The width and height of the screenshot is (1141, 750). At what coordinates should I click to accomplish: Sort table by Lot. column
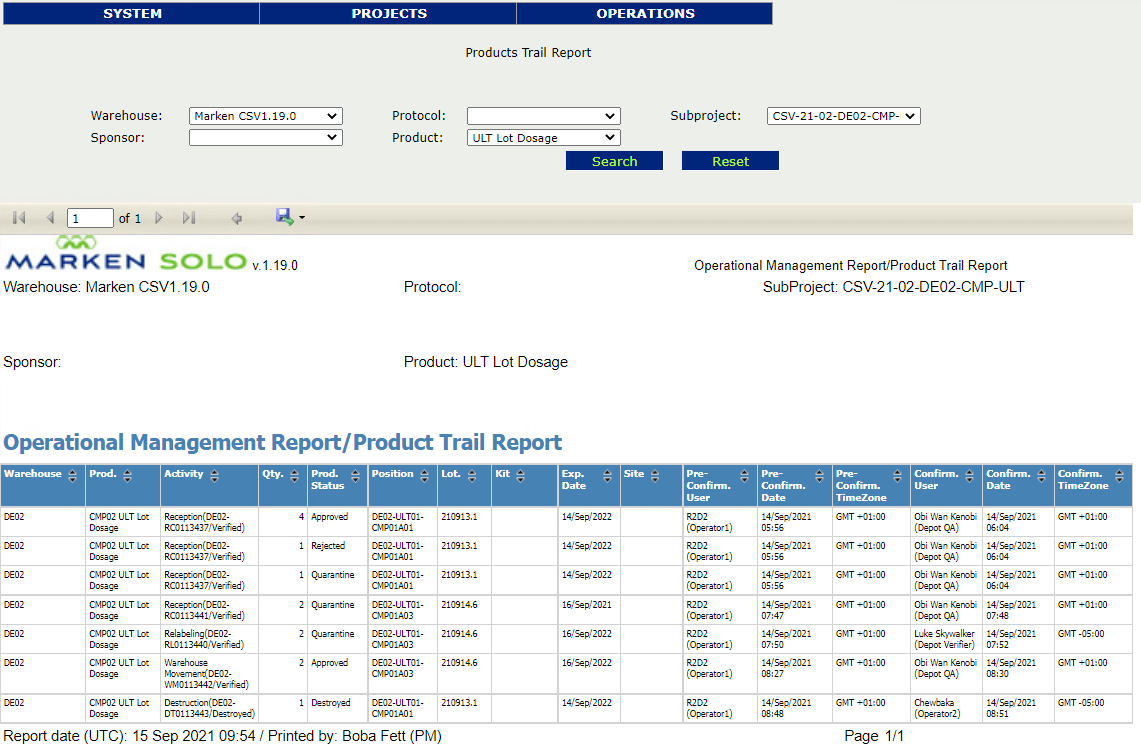[x=472, y=476]
